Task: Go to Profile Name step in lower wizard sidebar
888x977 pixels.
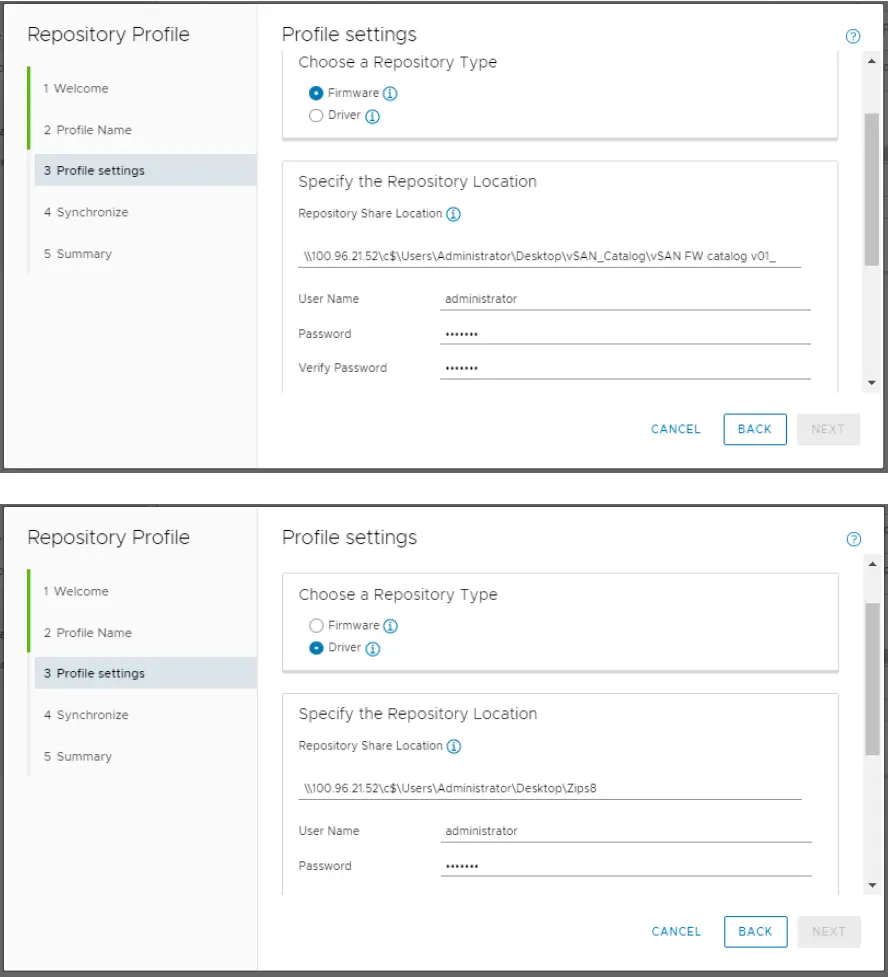Action: [87, 633]
